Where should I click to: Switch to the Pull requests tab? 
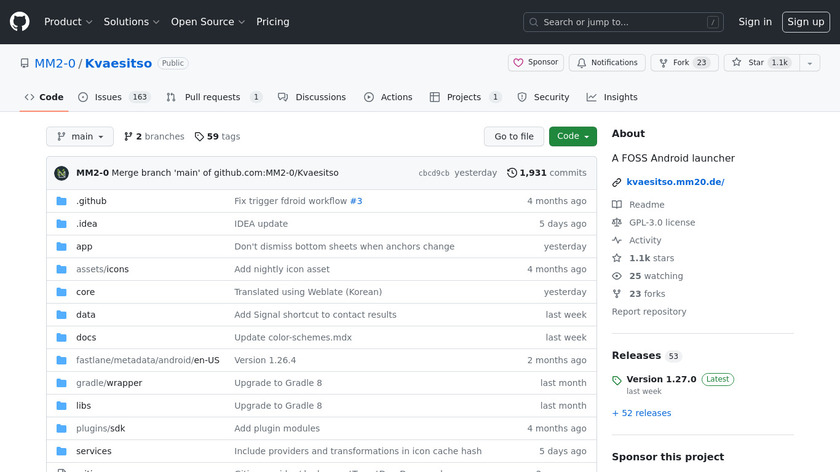213,97
